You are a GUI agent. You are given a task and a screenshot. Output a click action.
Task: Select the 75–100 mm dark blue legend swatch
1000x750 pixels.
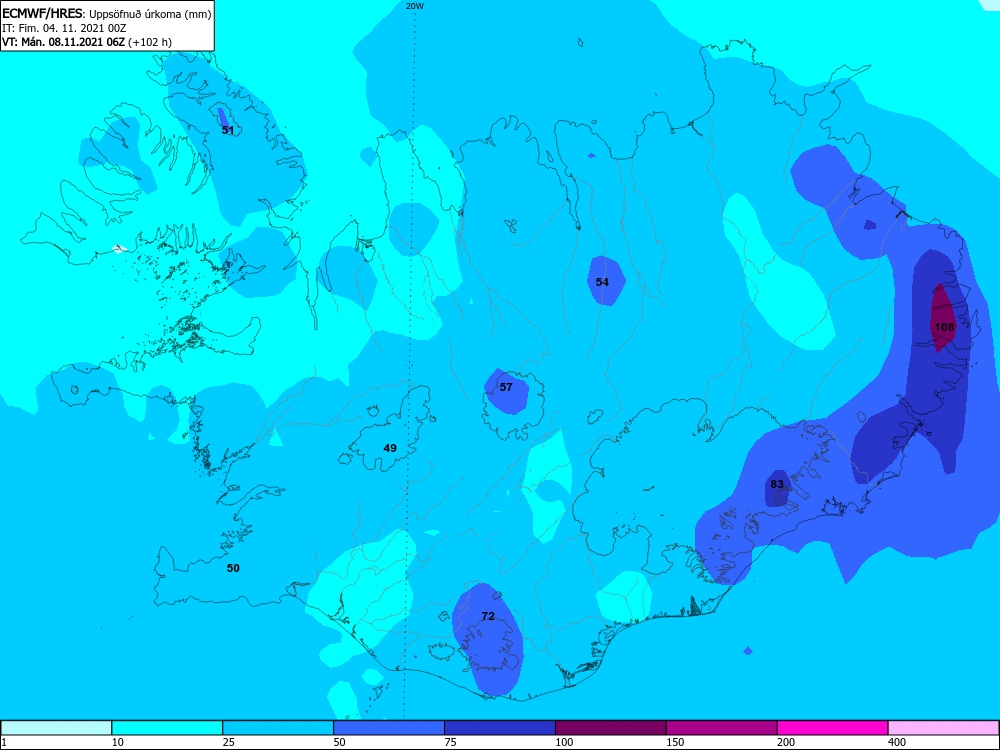click(x=500, y=728)
